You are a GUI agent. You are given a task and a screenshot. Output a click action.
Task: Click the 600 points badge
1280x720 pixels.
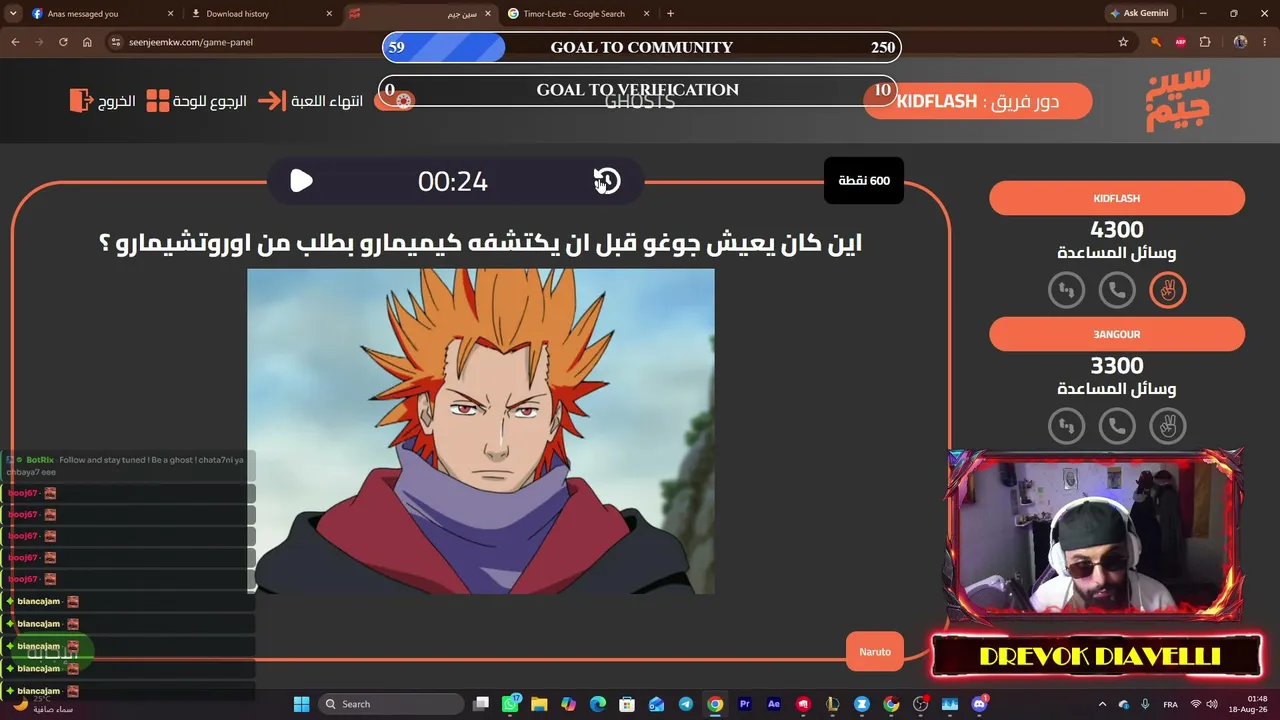tap(864, 181)
